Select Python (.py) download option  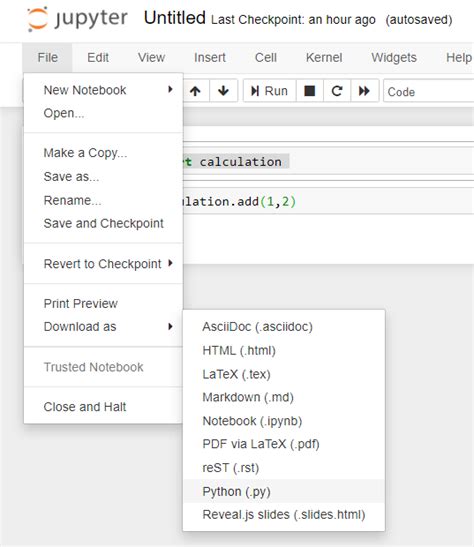[284, 491]
